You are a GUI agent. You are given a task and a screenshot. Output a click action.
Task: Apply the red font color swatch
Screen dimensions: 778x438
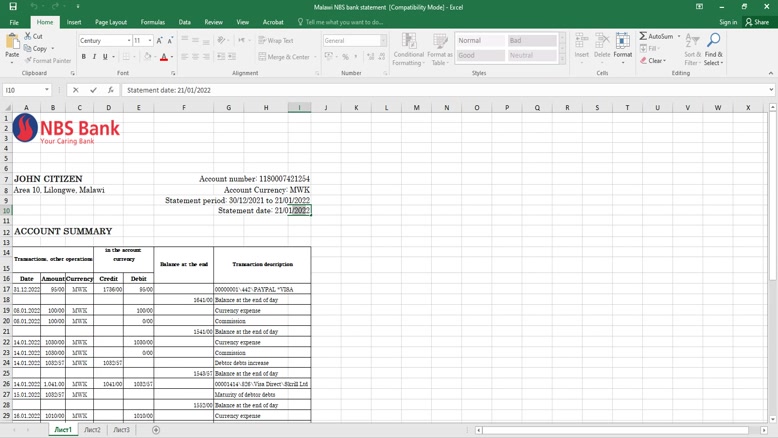point(164,57)
